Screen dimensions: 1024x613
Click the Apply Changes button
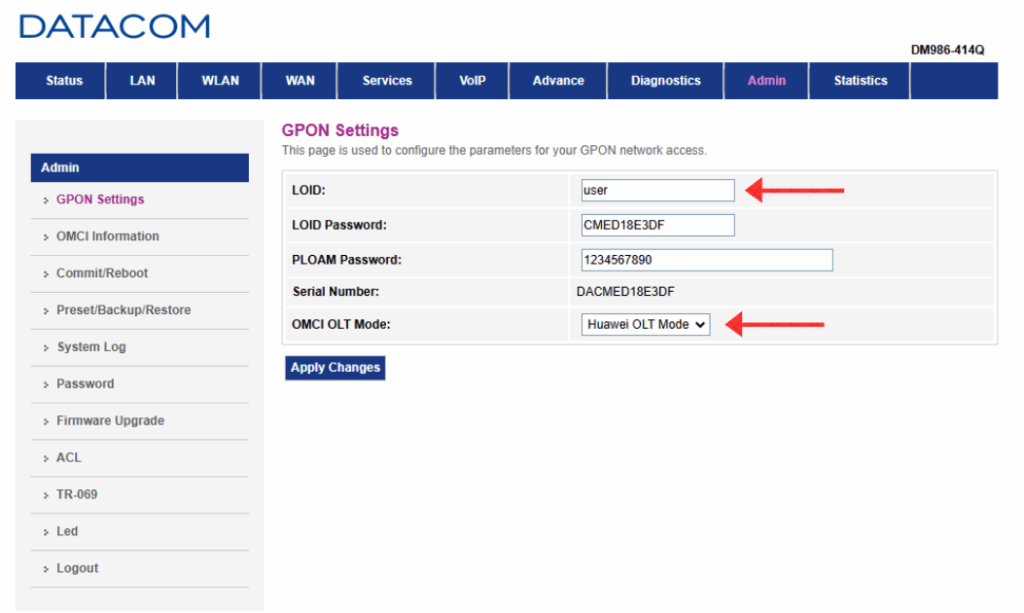(335, 368)
